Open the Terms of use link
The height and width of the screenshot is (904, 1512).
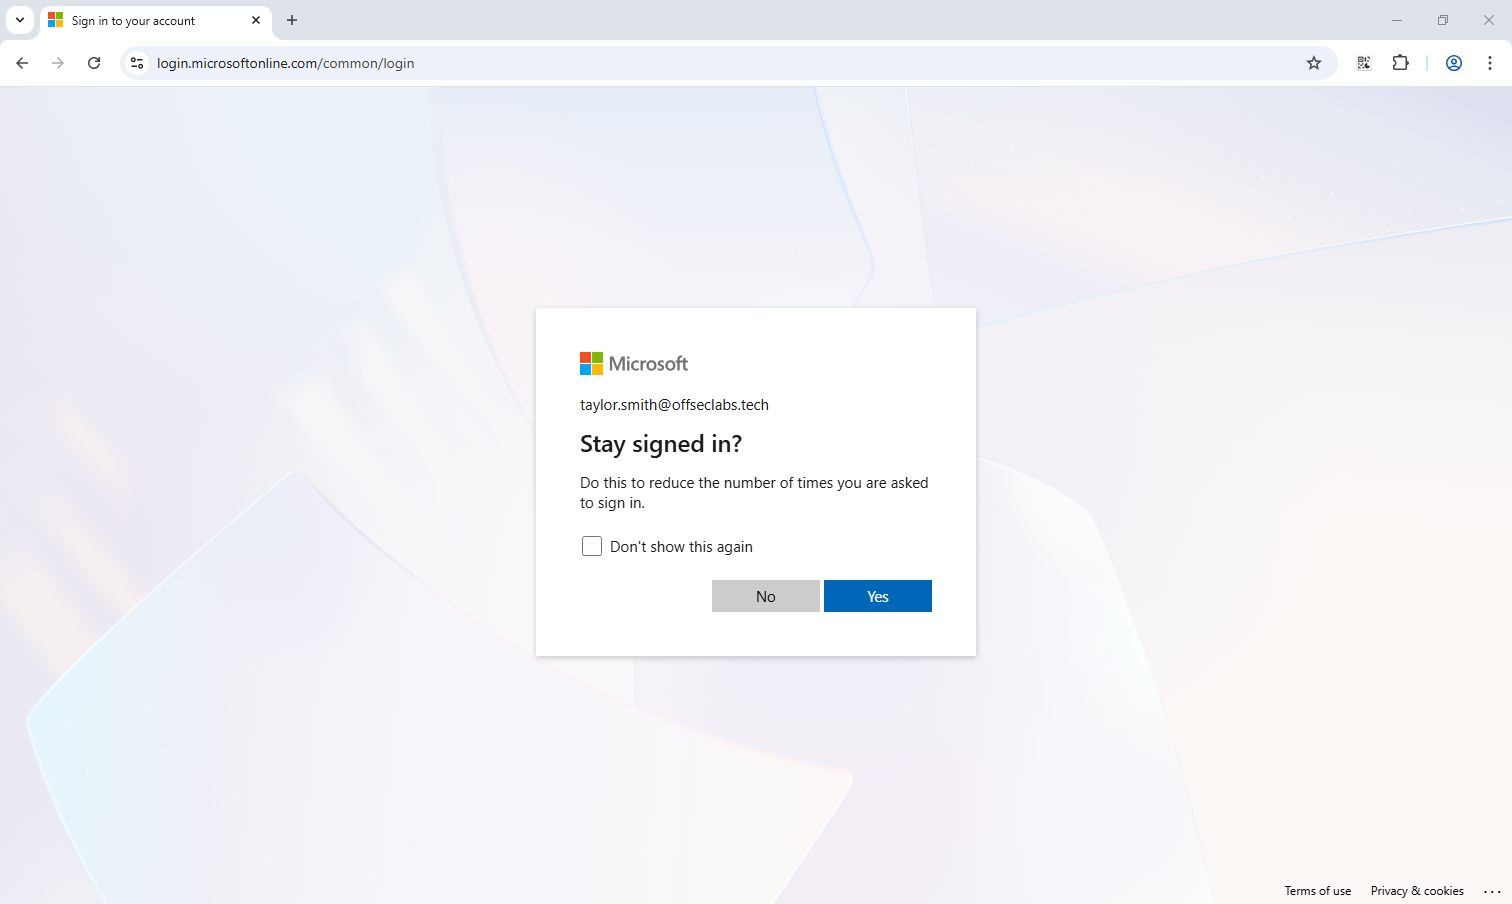pyautogui.click(x=1318, y=891)
